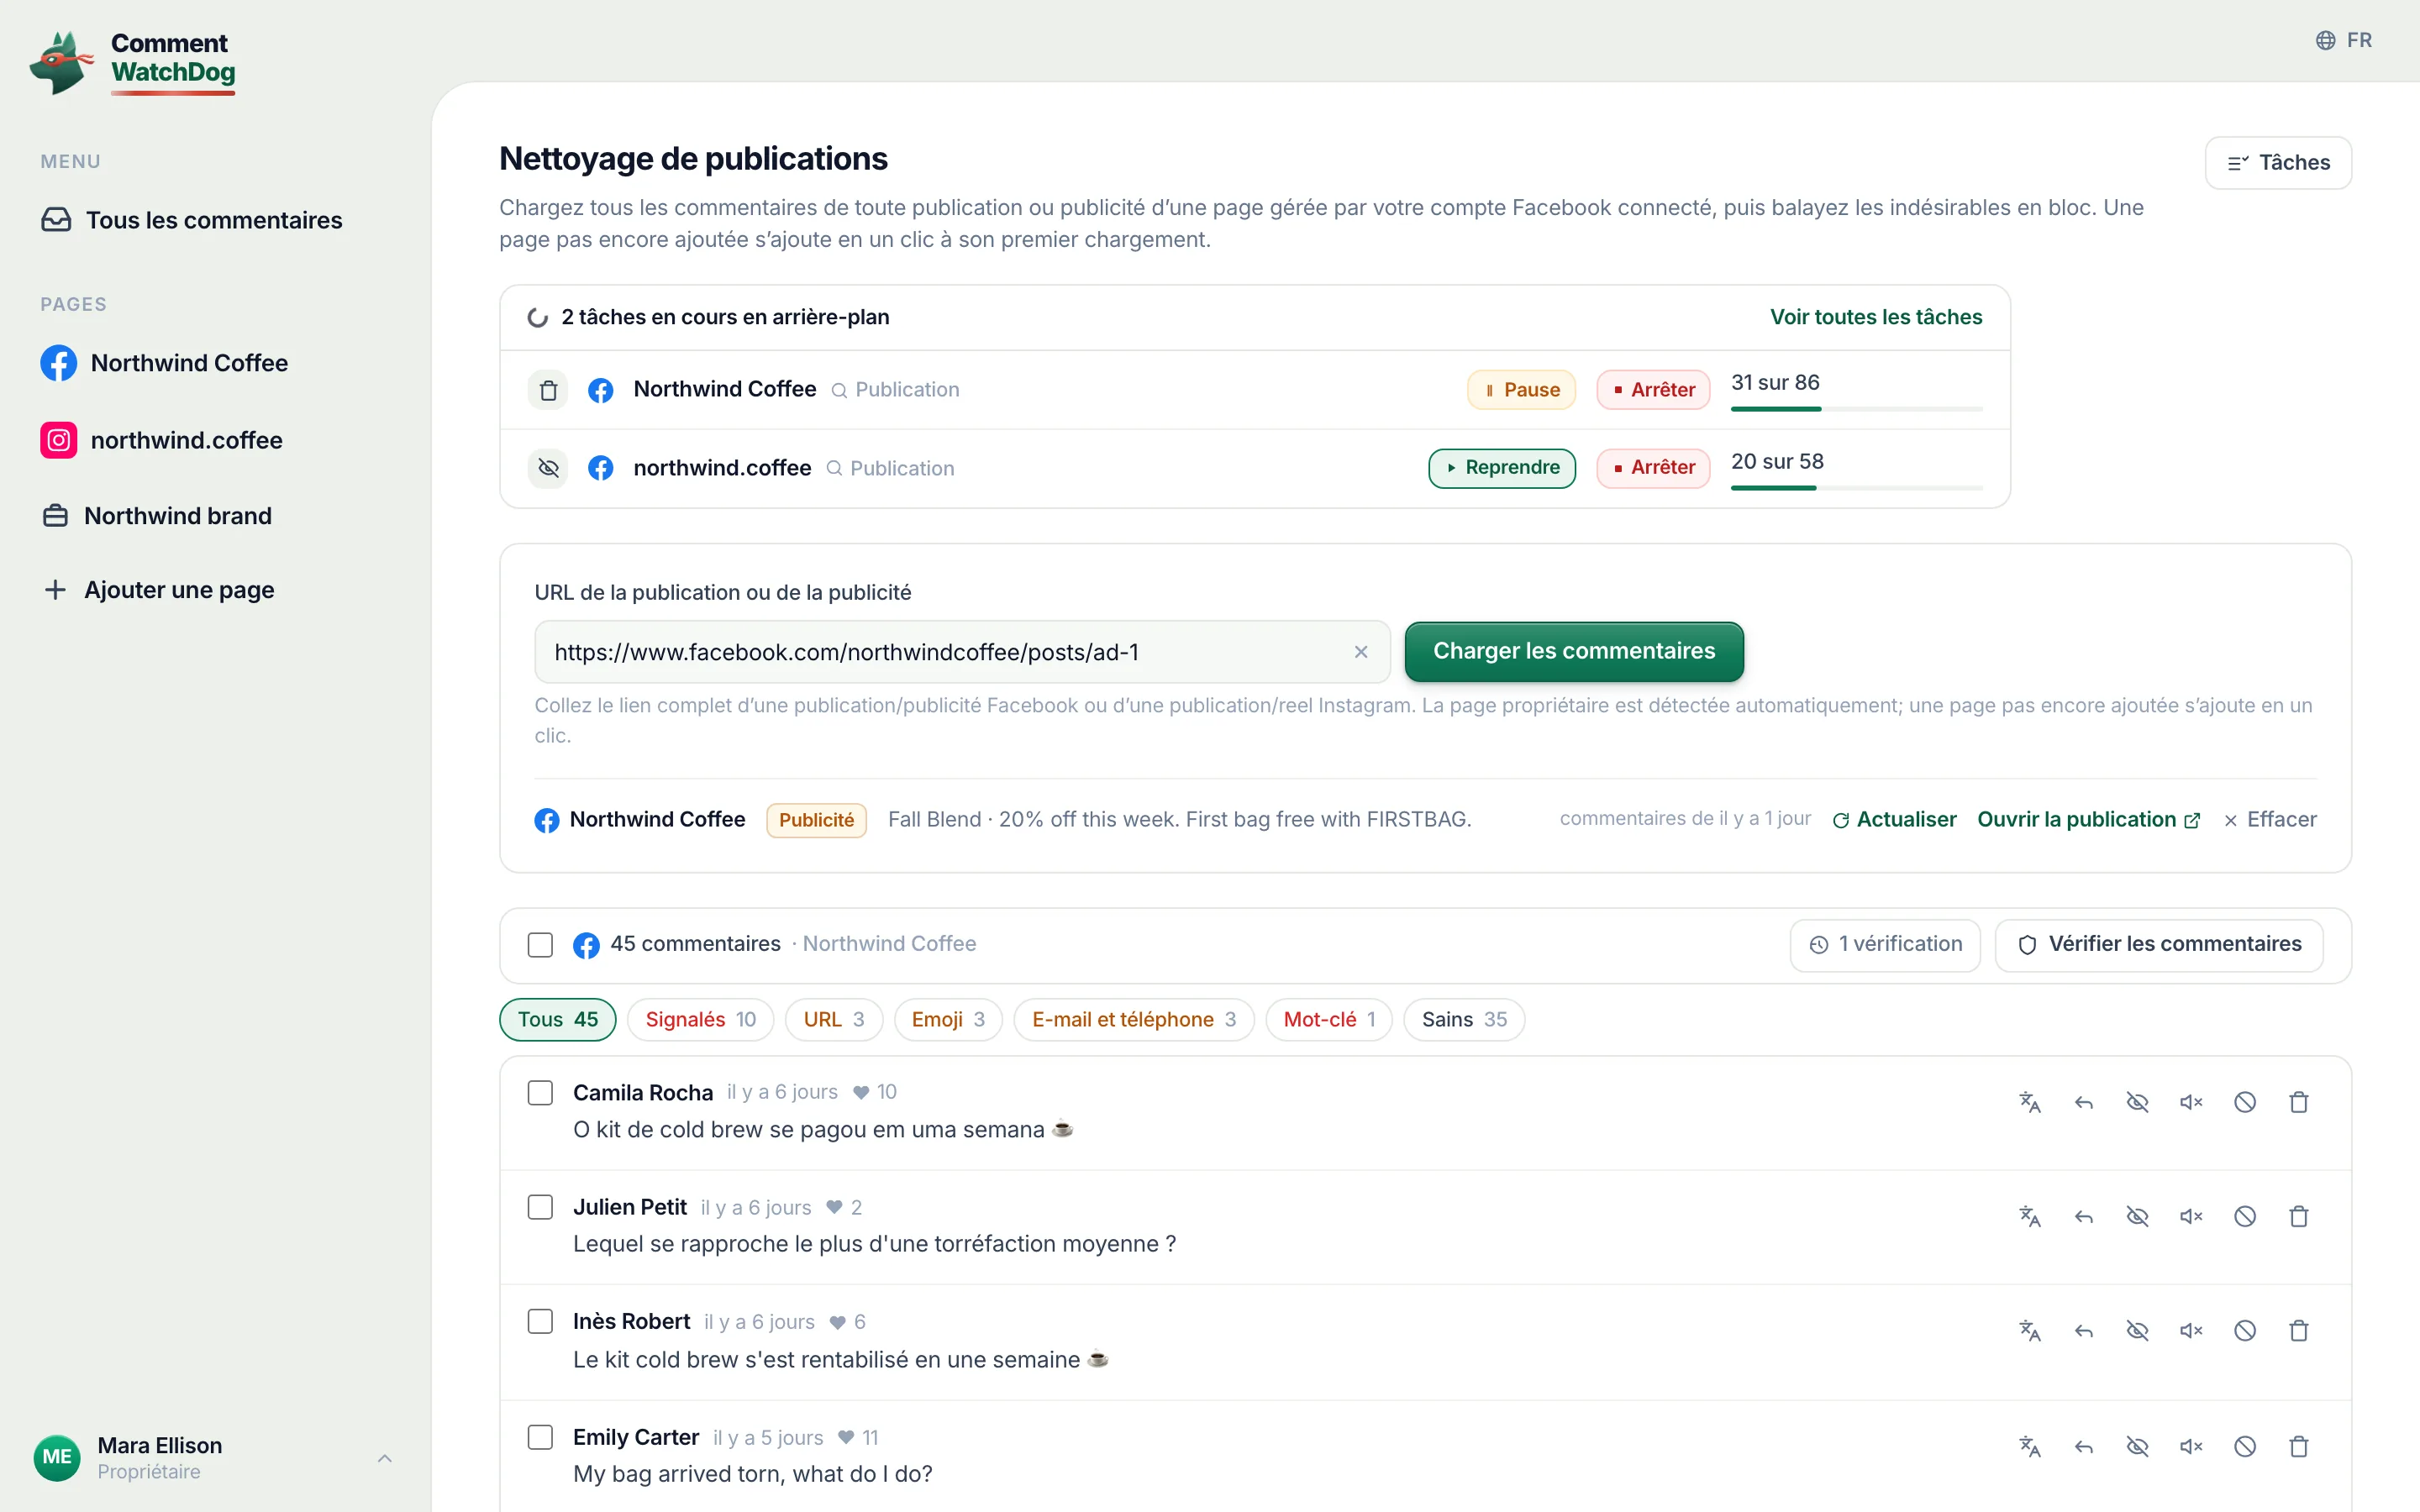Delete Julien Petit's comment
The image size is (2420, 1512).
(2299, 1216)
